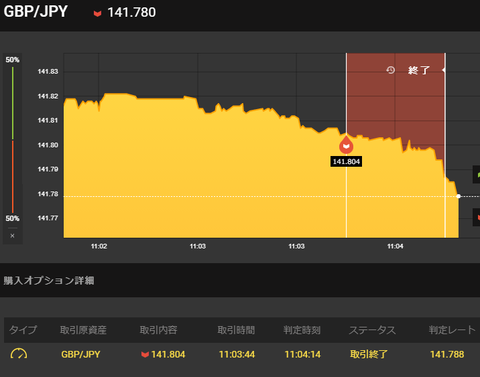Click the 11:04 time axis label

coord(395,246)
